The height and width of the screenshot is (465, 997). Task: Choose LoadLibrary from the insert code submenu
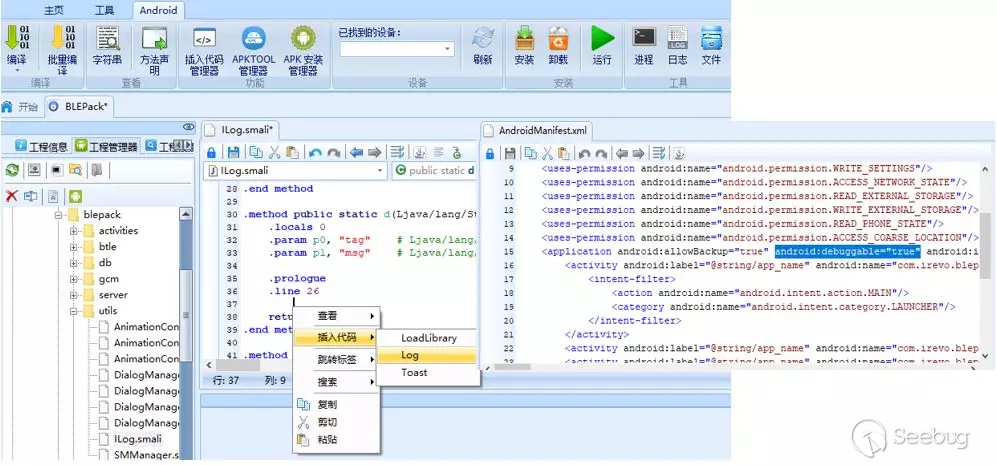(428, 338)
